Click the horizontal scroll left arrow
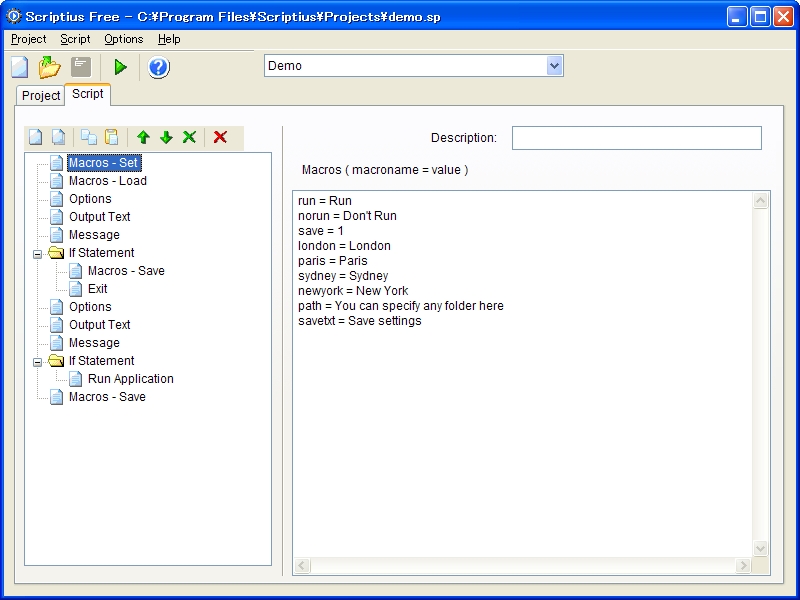The image size is (800, 600). pos(302,565)
